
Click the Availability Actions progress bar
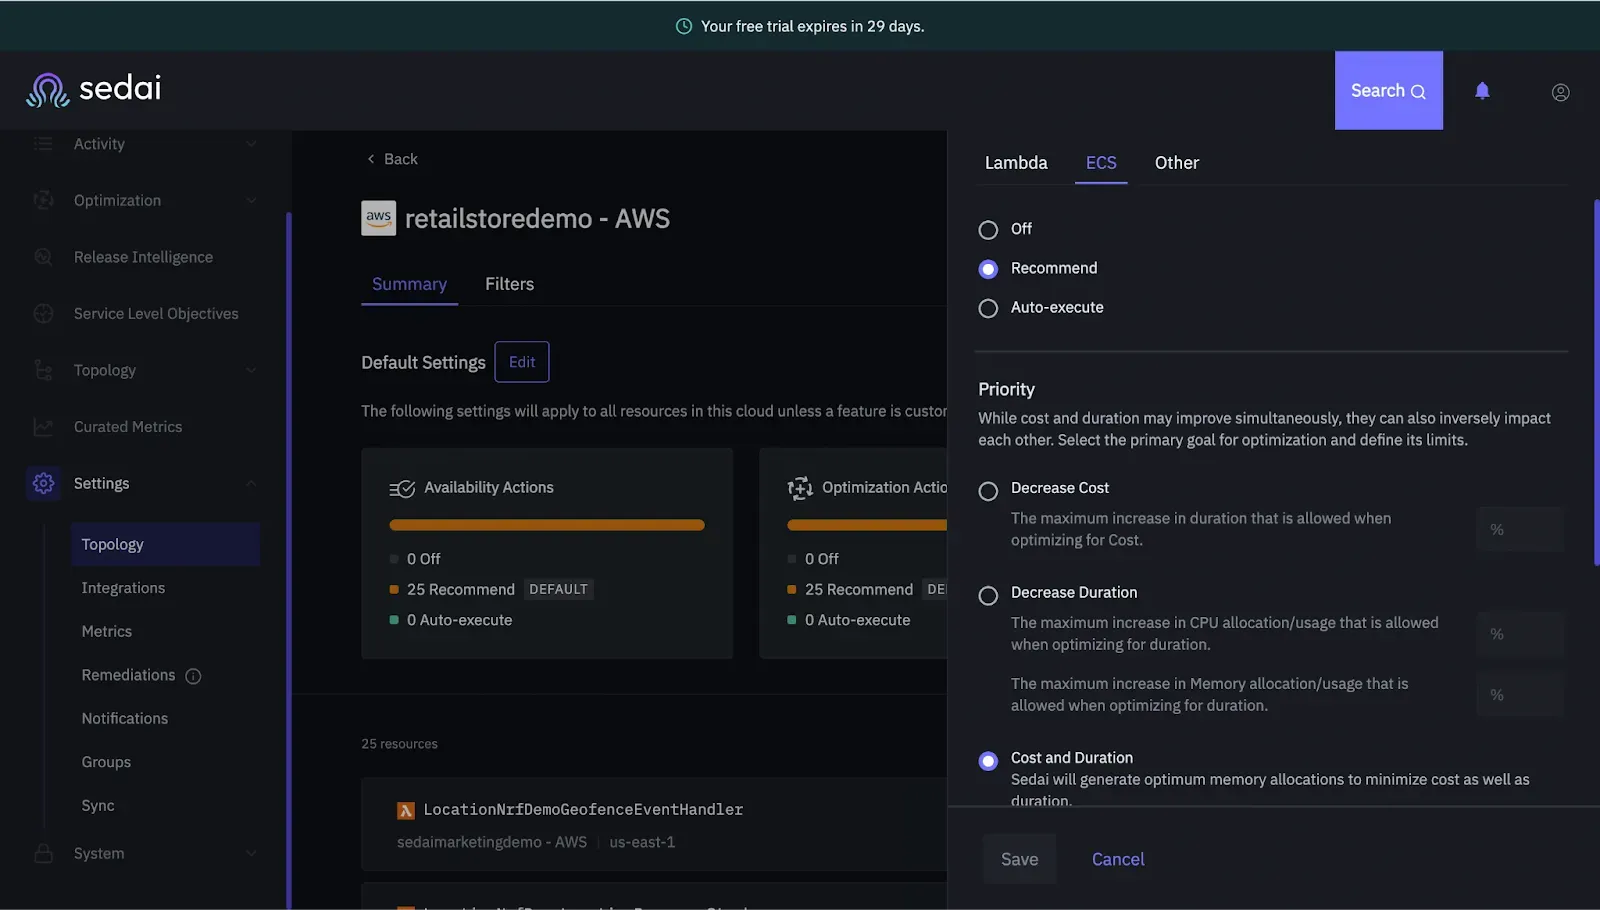pyautogui.click(x=547, y=525)
